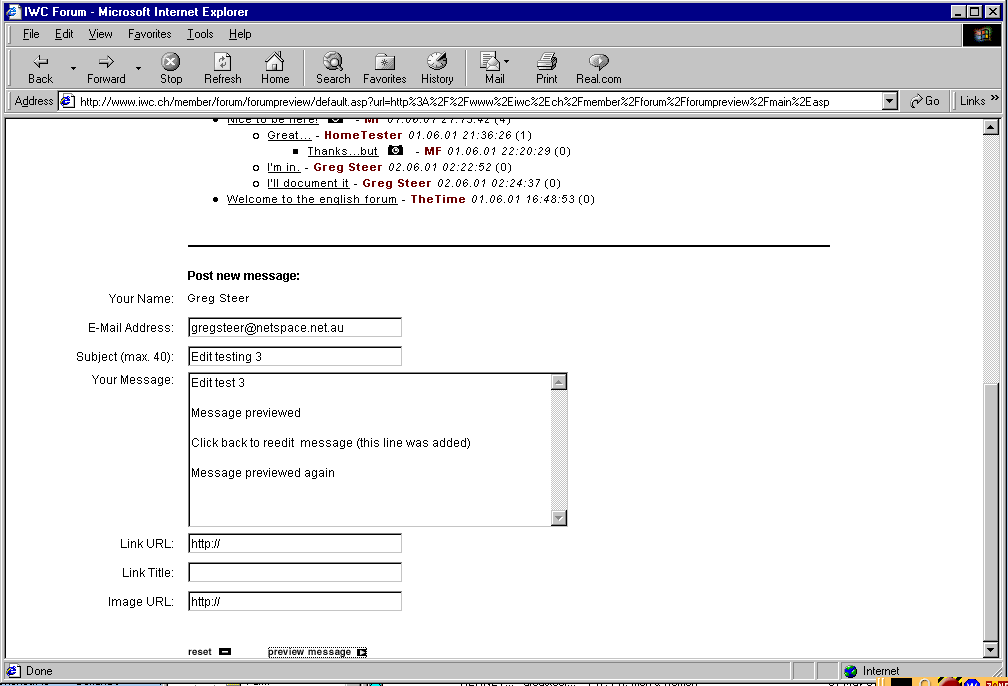Click the Link Title input field

point(295,572)
